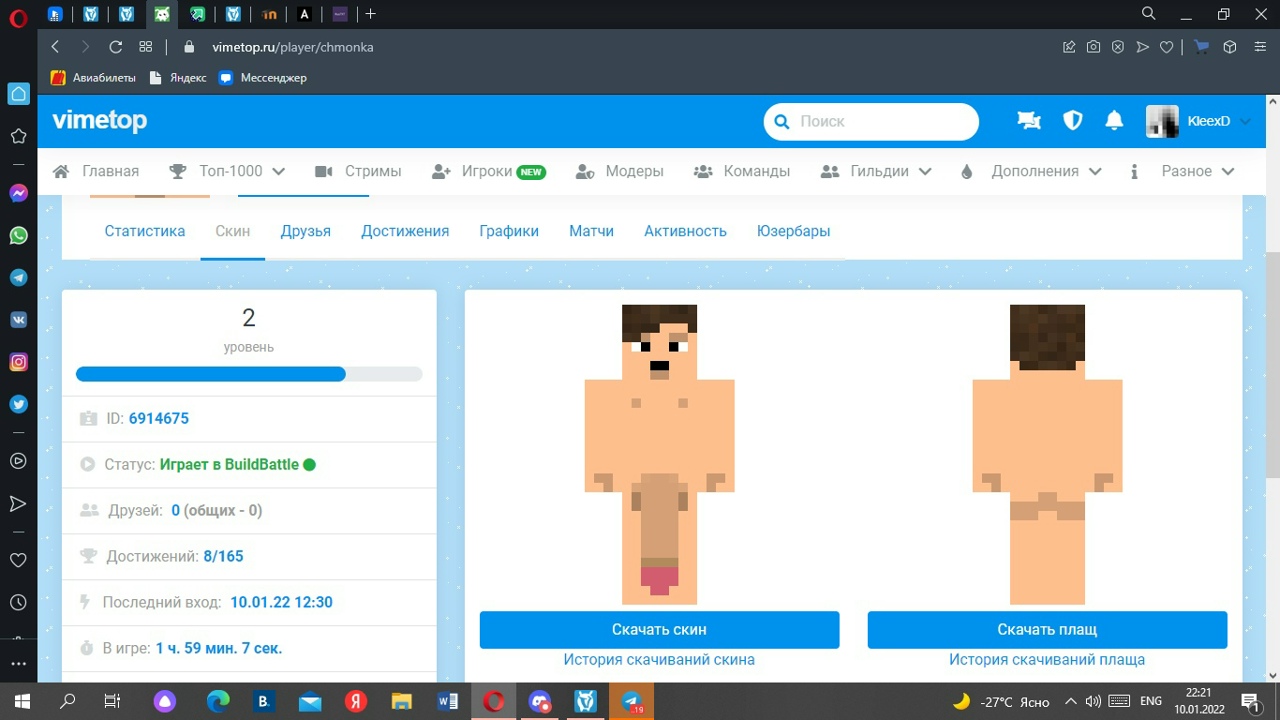Switch to the Статистика tab

[x=144, y=230]
